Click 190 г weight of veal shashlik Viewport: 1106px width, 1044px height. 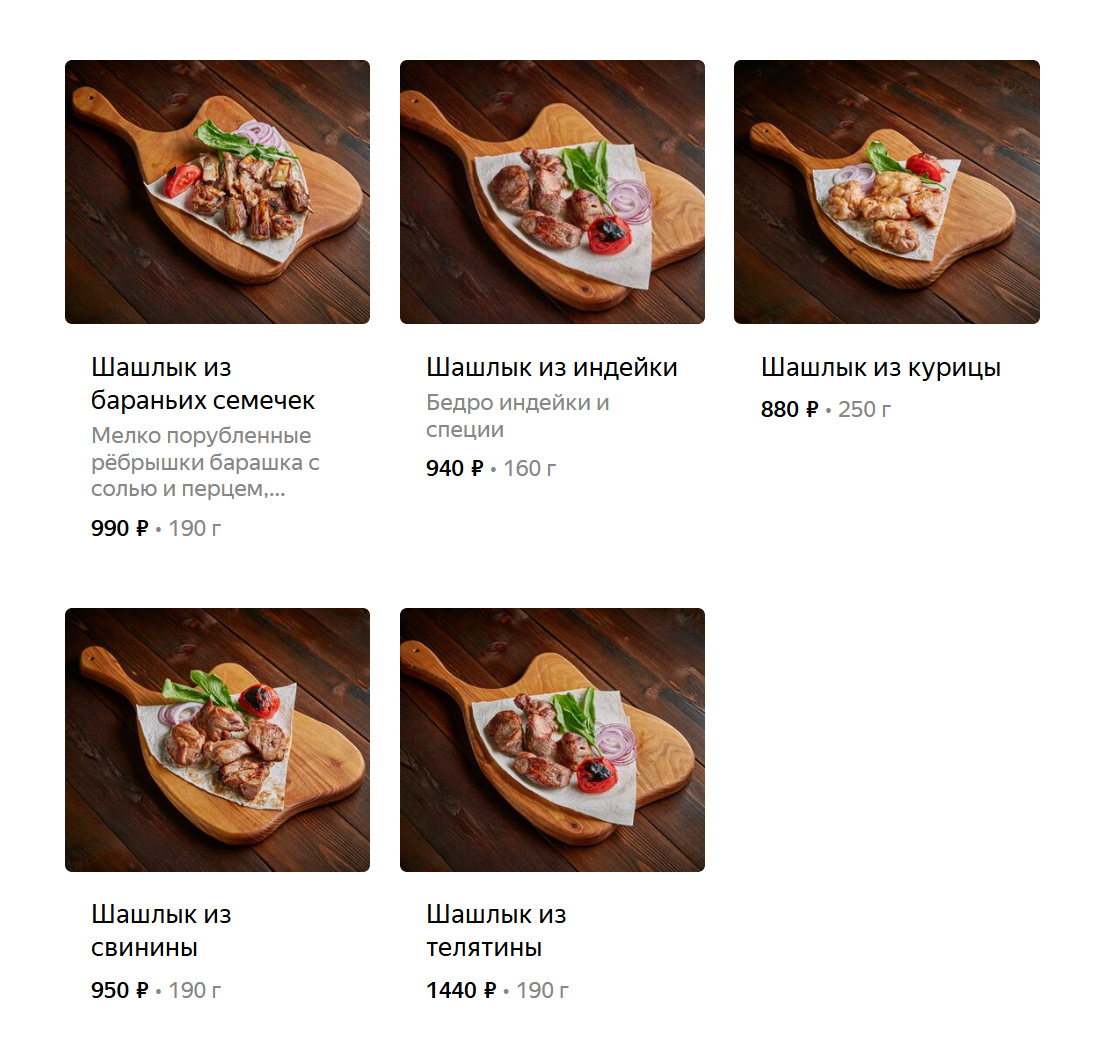tap(542, 990)
